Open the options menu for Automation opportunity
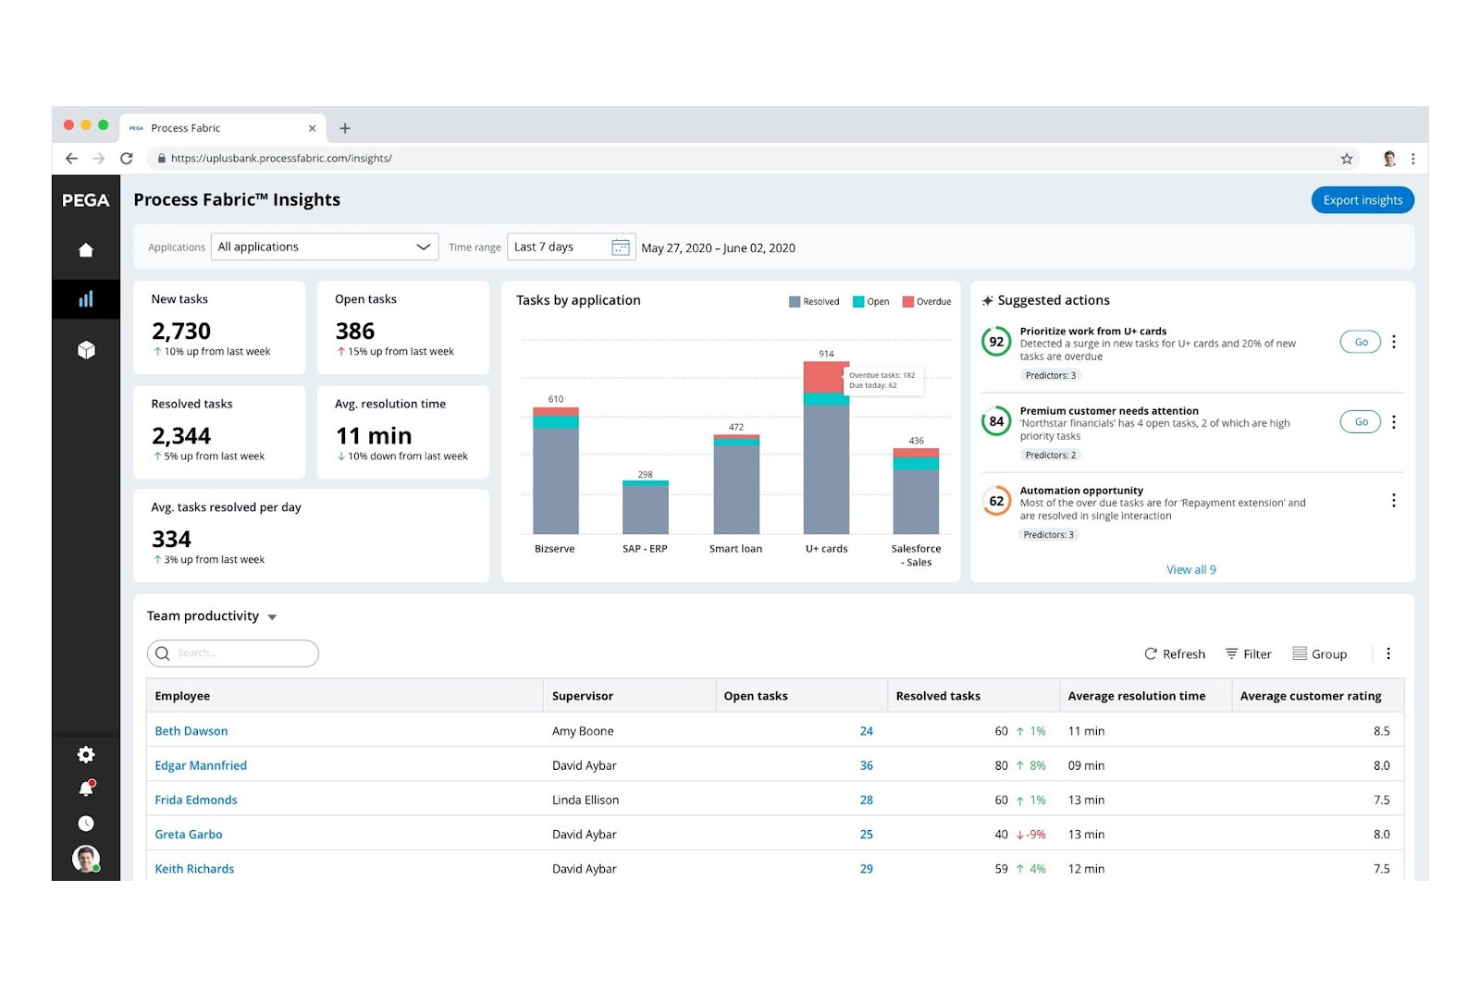The height and width of the screenshot is (987, 1480). click(1394, 501)
